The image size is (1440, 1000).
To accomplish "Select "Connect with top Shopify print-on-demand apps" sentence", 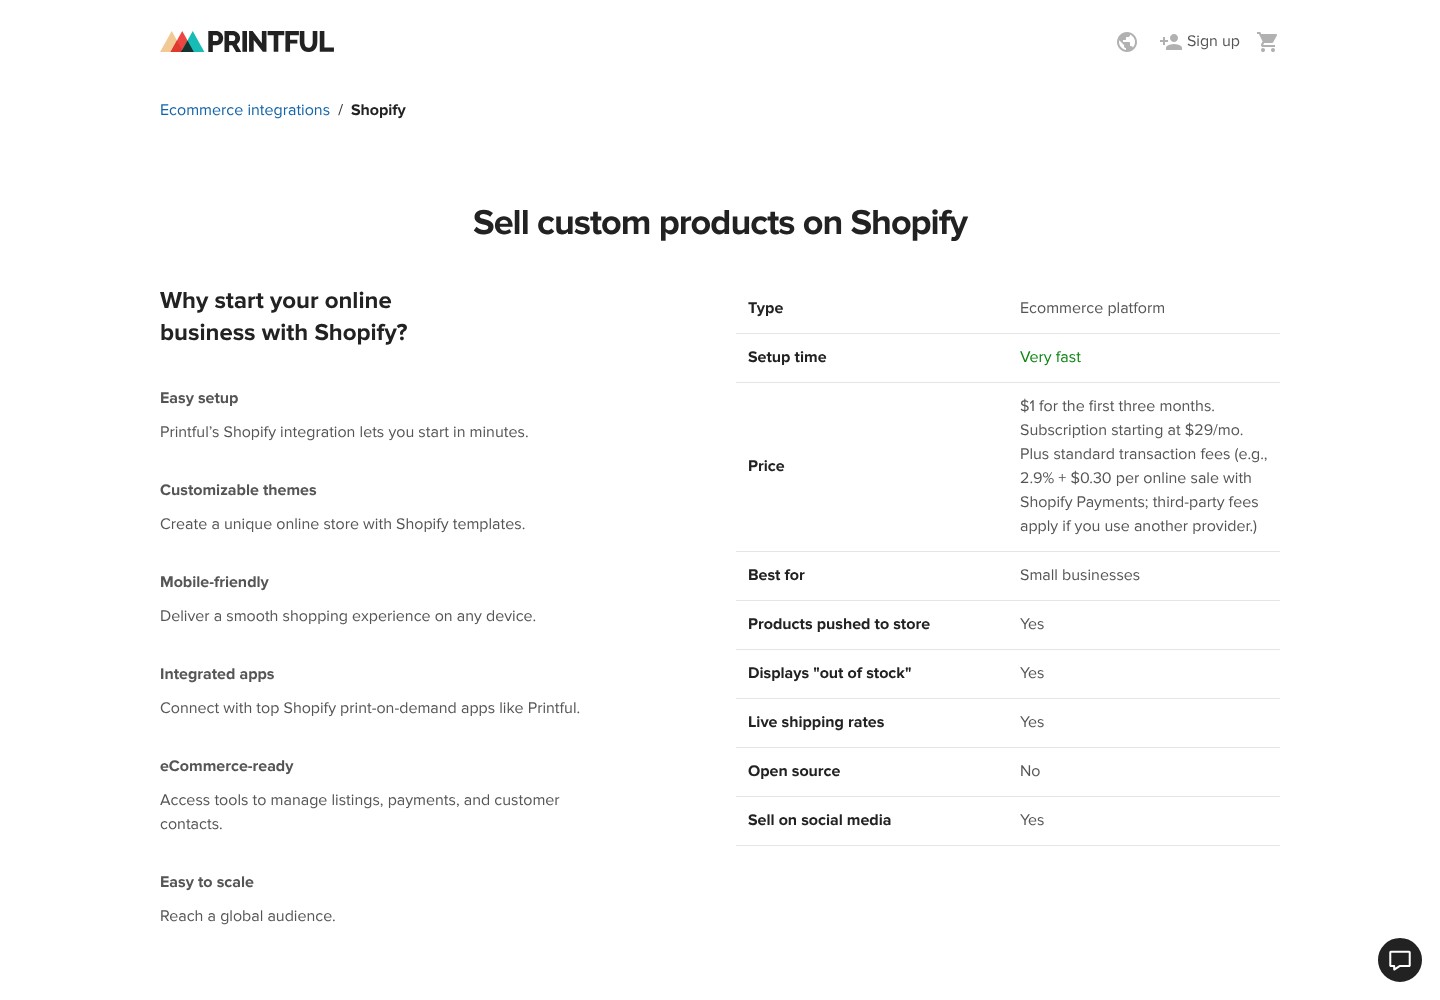I will click(370, 708).
